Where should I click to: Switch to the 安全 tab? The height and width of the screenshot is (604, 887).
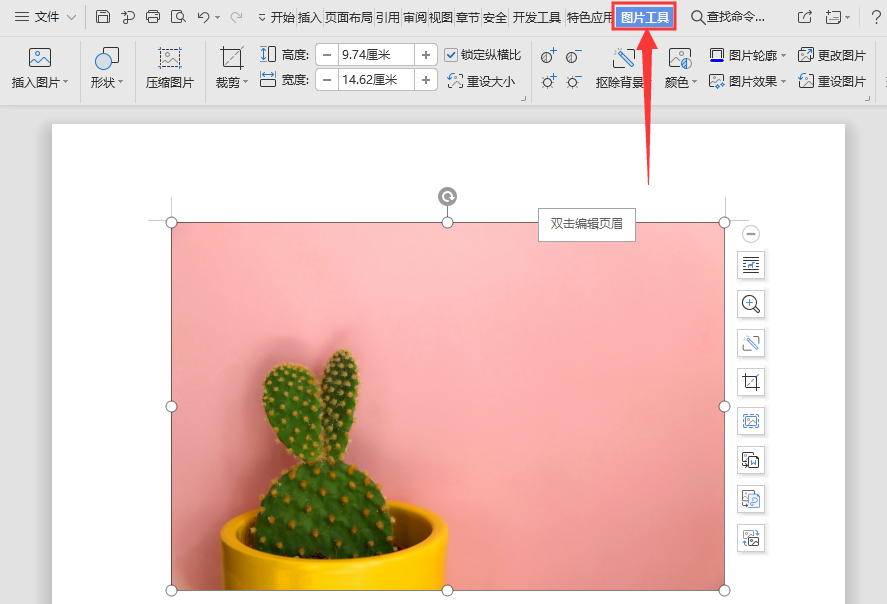495,18
